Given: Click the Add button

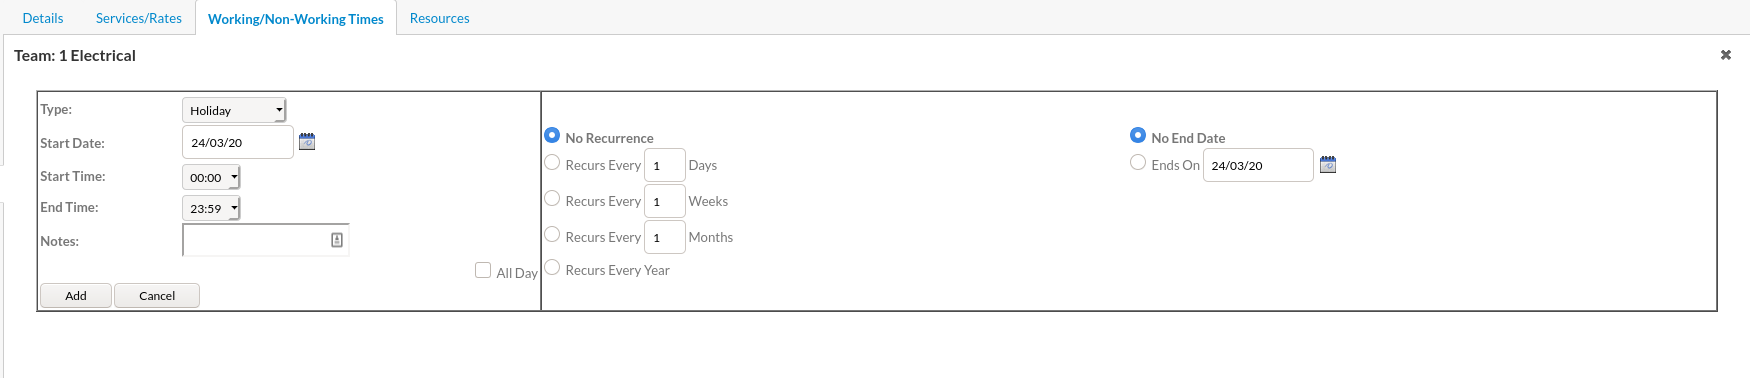Looking at the screenshot, I should point(76,295).
